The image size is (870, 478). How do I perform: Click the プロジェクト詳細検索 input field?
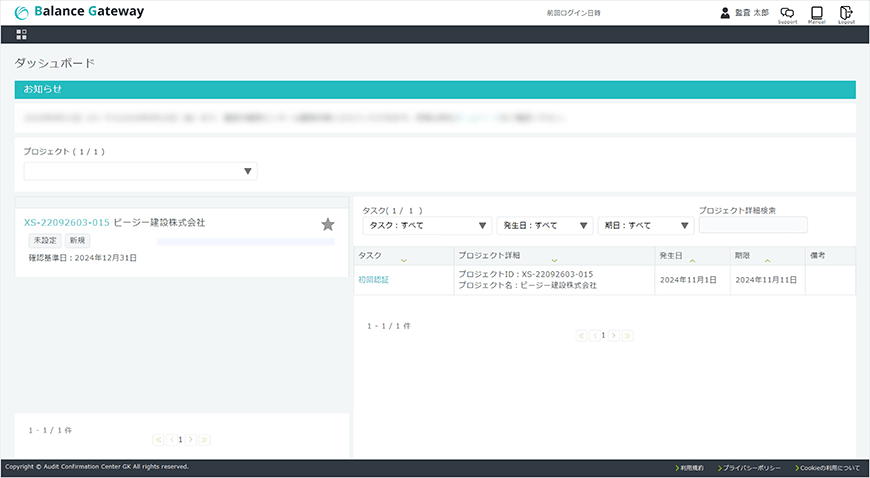point(752,225)
